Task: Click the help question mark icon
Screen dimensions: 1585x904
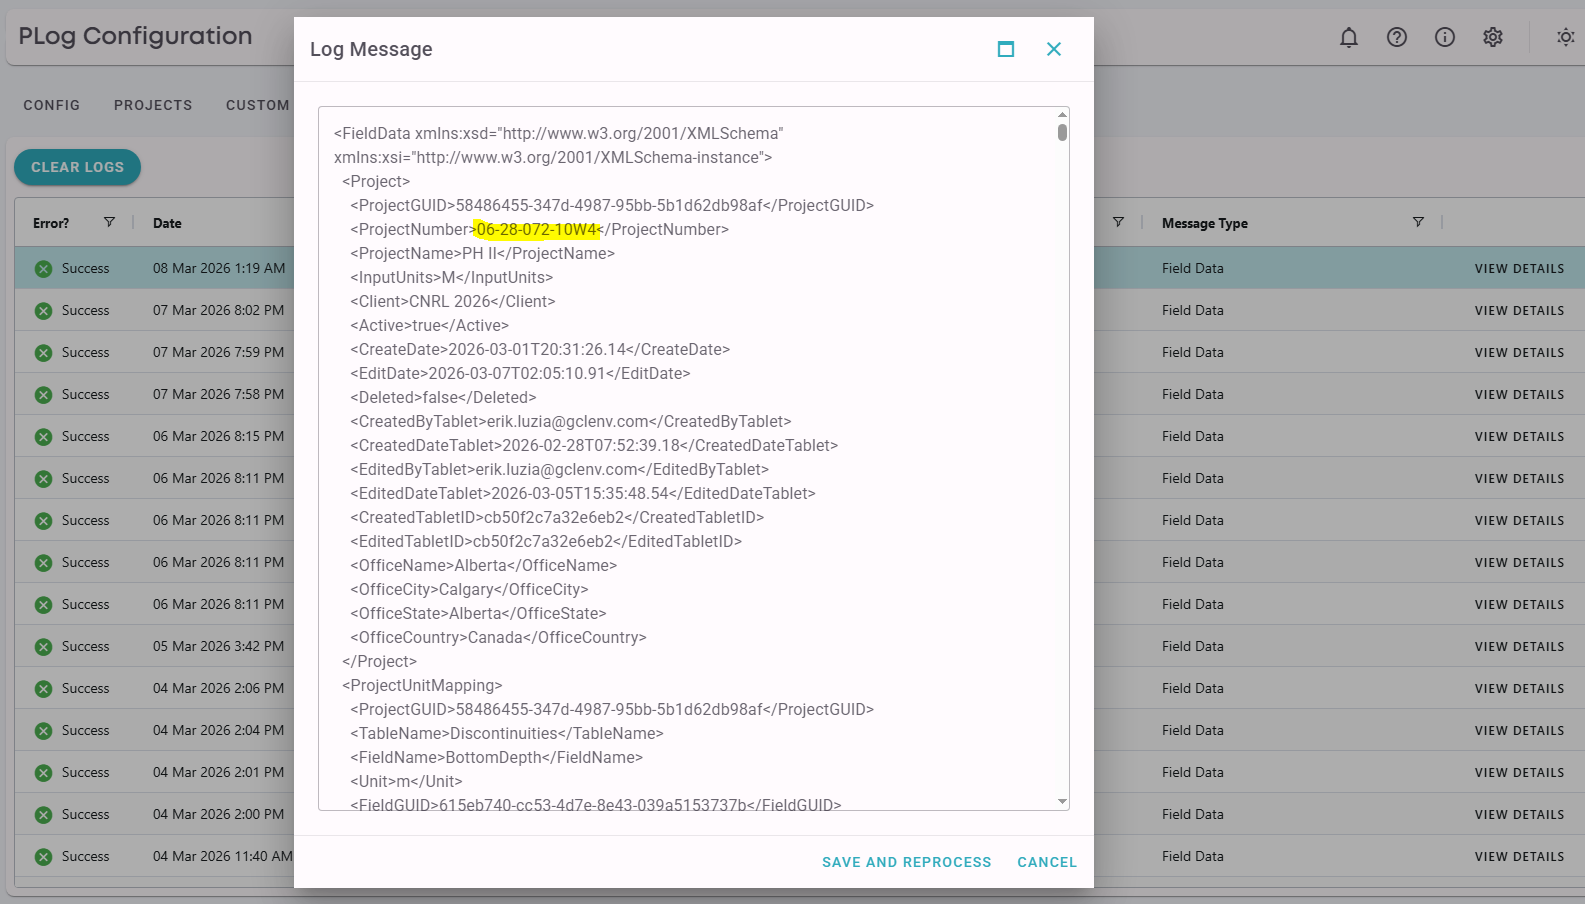Action: 1397,38
